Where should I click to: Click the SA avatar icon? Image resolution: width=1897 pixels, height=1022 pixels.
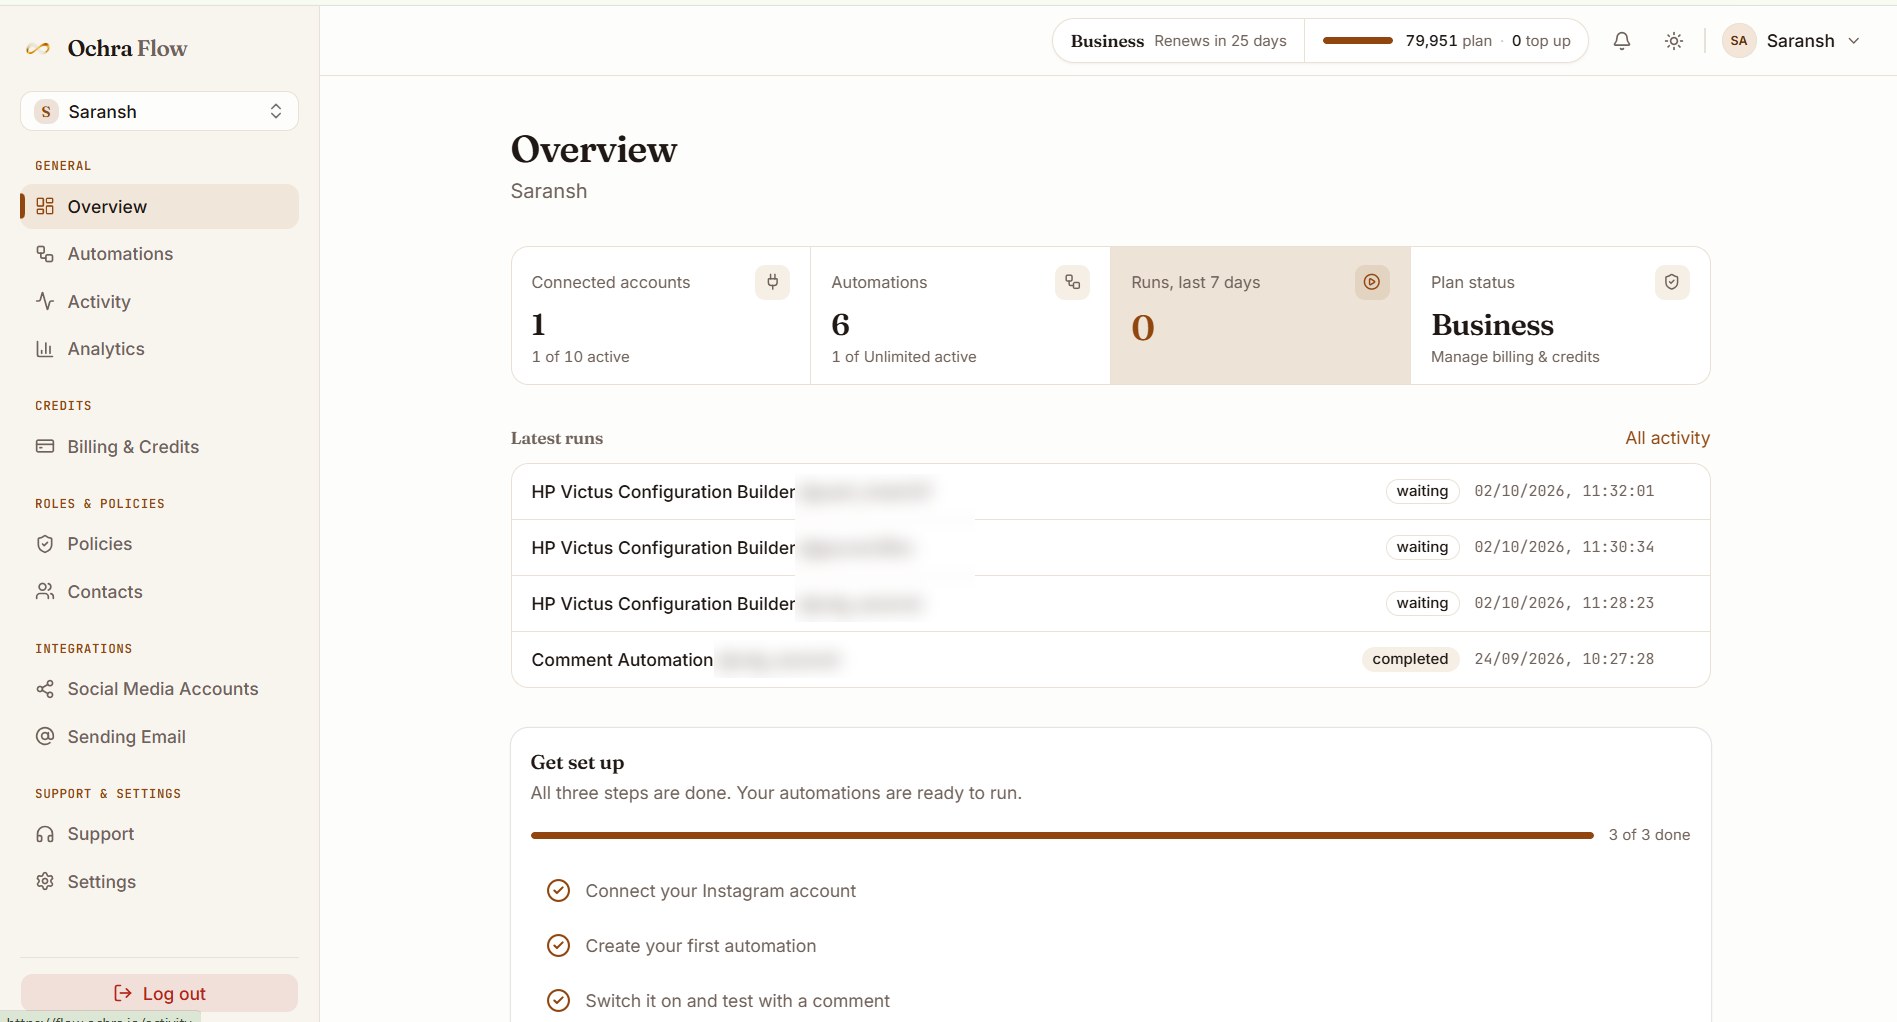click(1739, 41)
